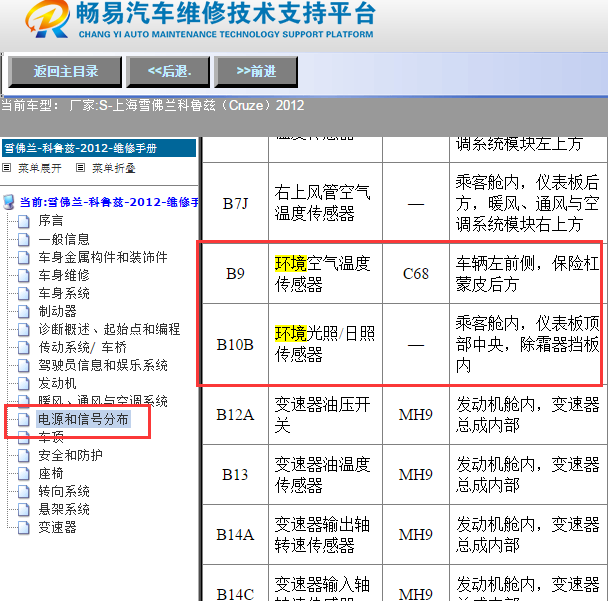The width and height of the screenshot is (608, 601).
Task: Click the page icon beside 转向系统
Action: (x=24, y=492)
